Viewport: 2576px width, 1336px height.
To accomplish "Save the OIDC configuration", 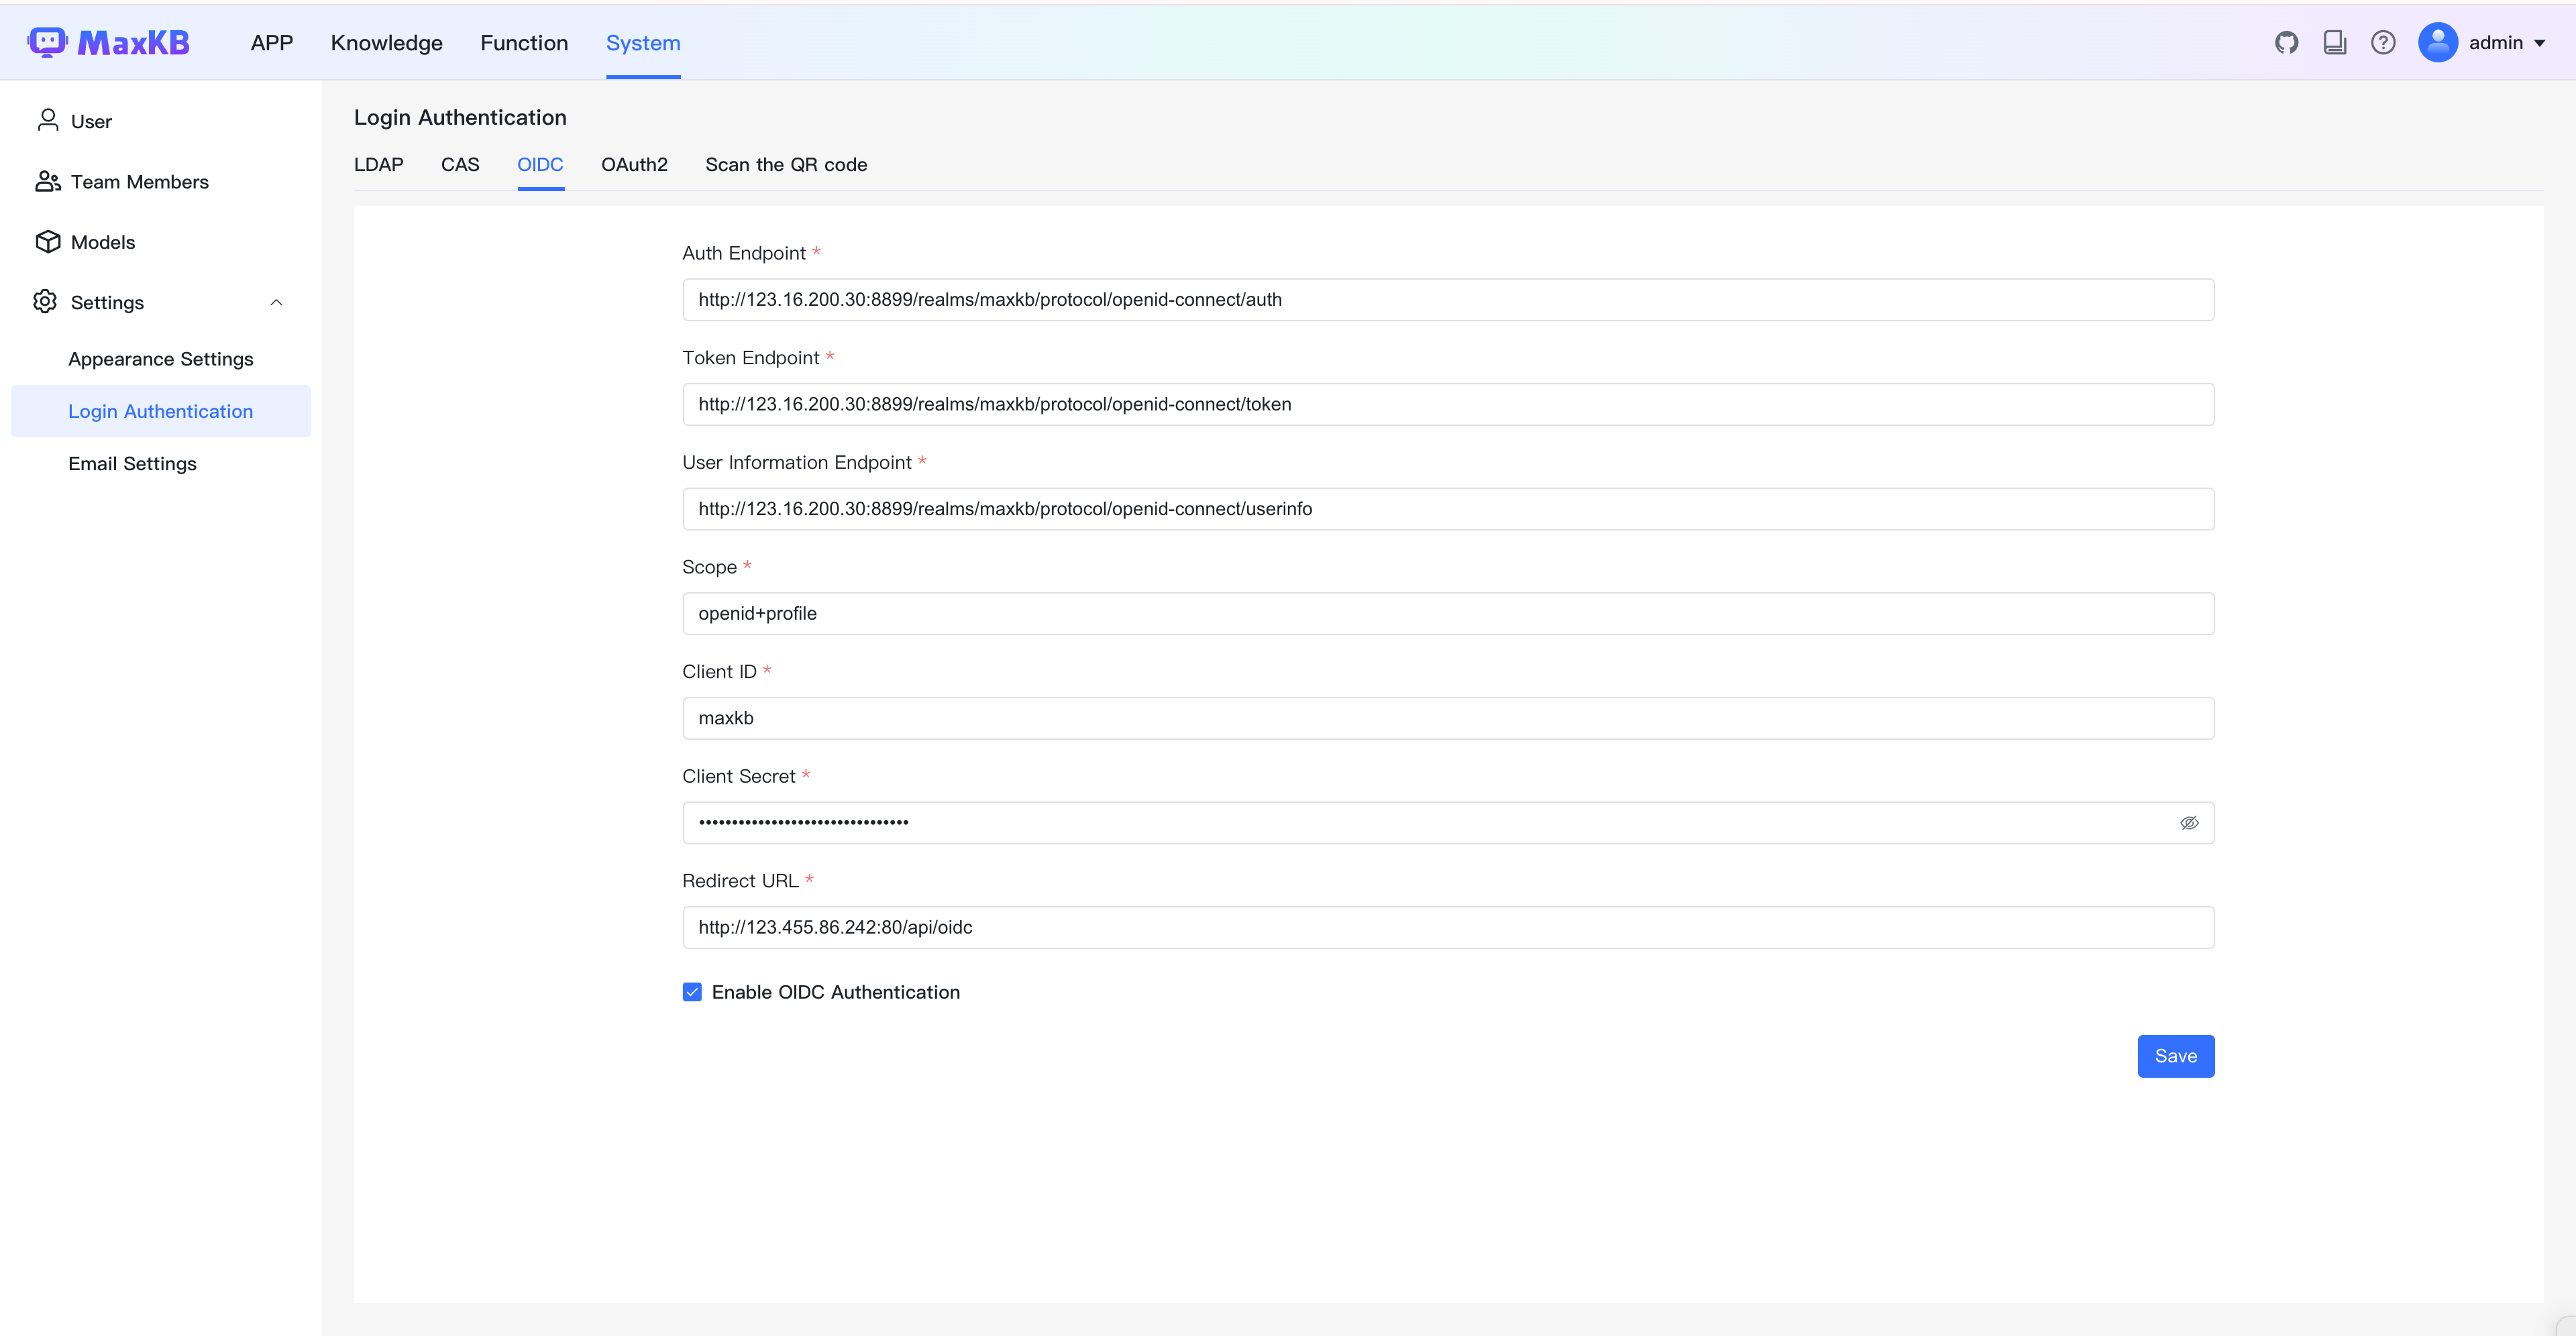I will pos(2175,1056).
